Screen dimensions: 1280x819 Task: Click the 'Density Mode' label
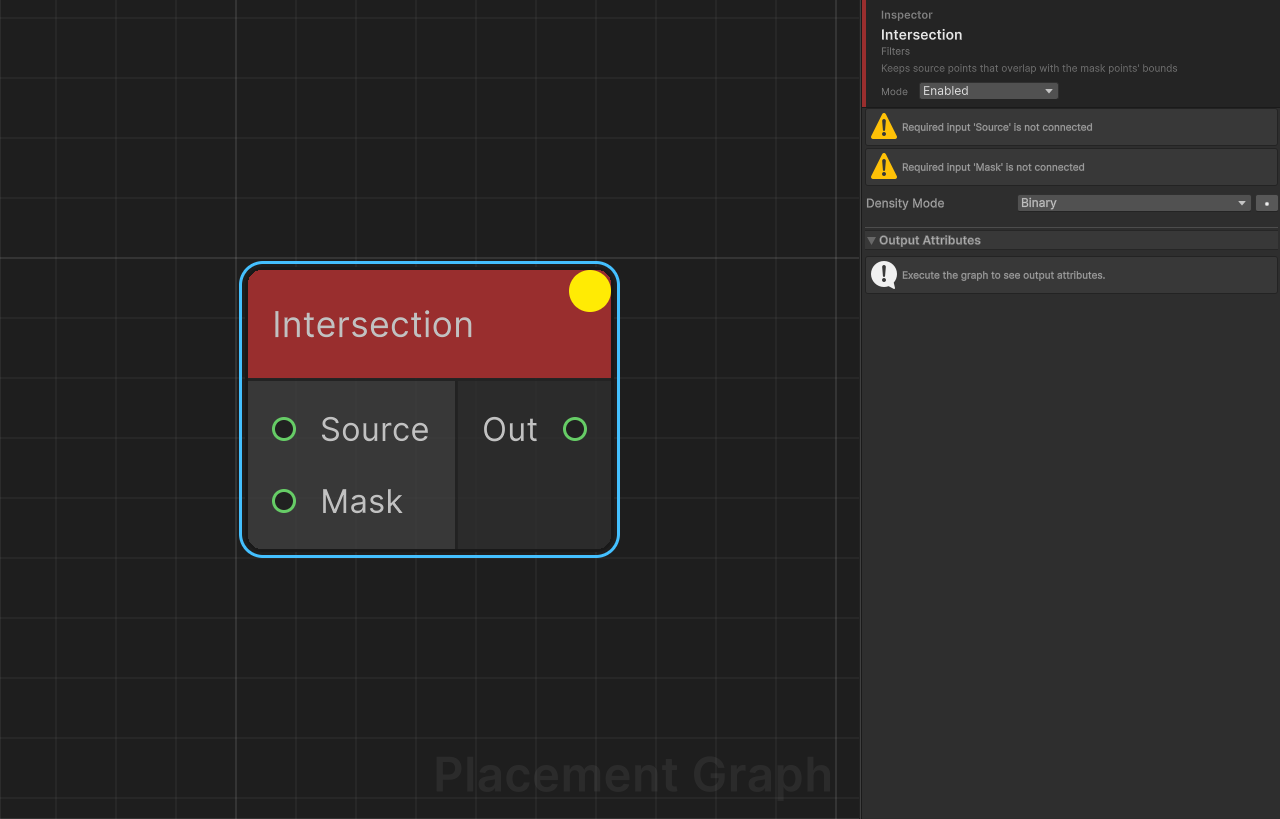pyautogui.click(x=905, y=203)
